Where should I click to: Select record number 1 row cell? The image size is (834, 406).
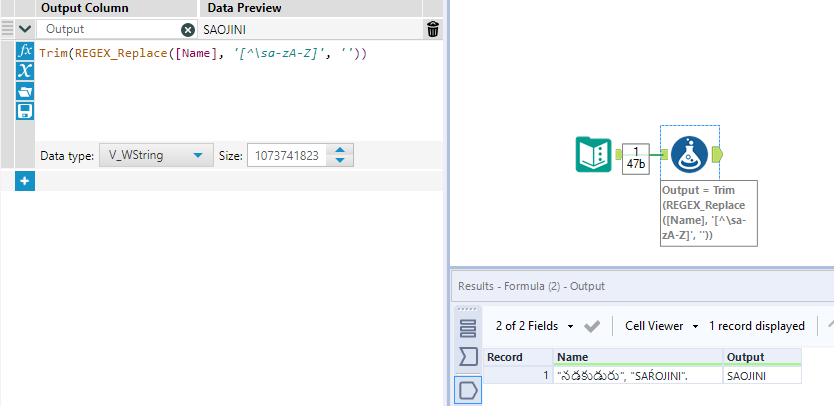pyautogui.click(x=518, y=375)
